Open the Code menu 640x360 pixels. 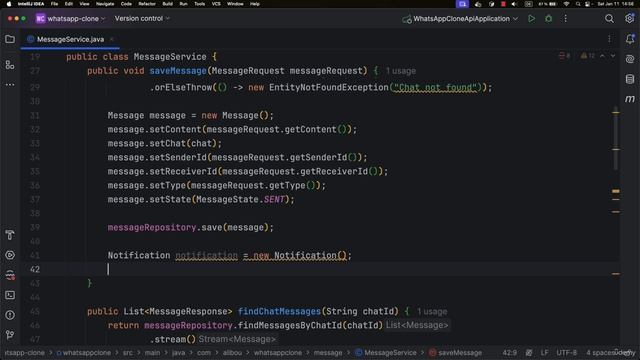[x=126, y=4]
